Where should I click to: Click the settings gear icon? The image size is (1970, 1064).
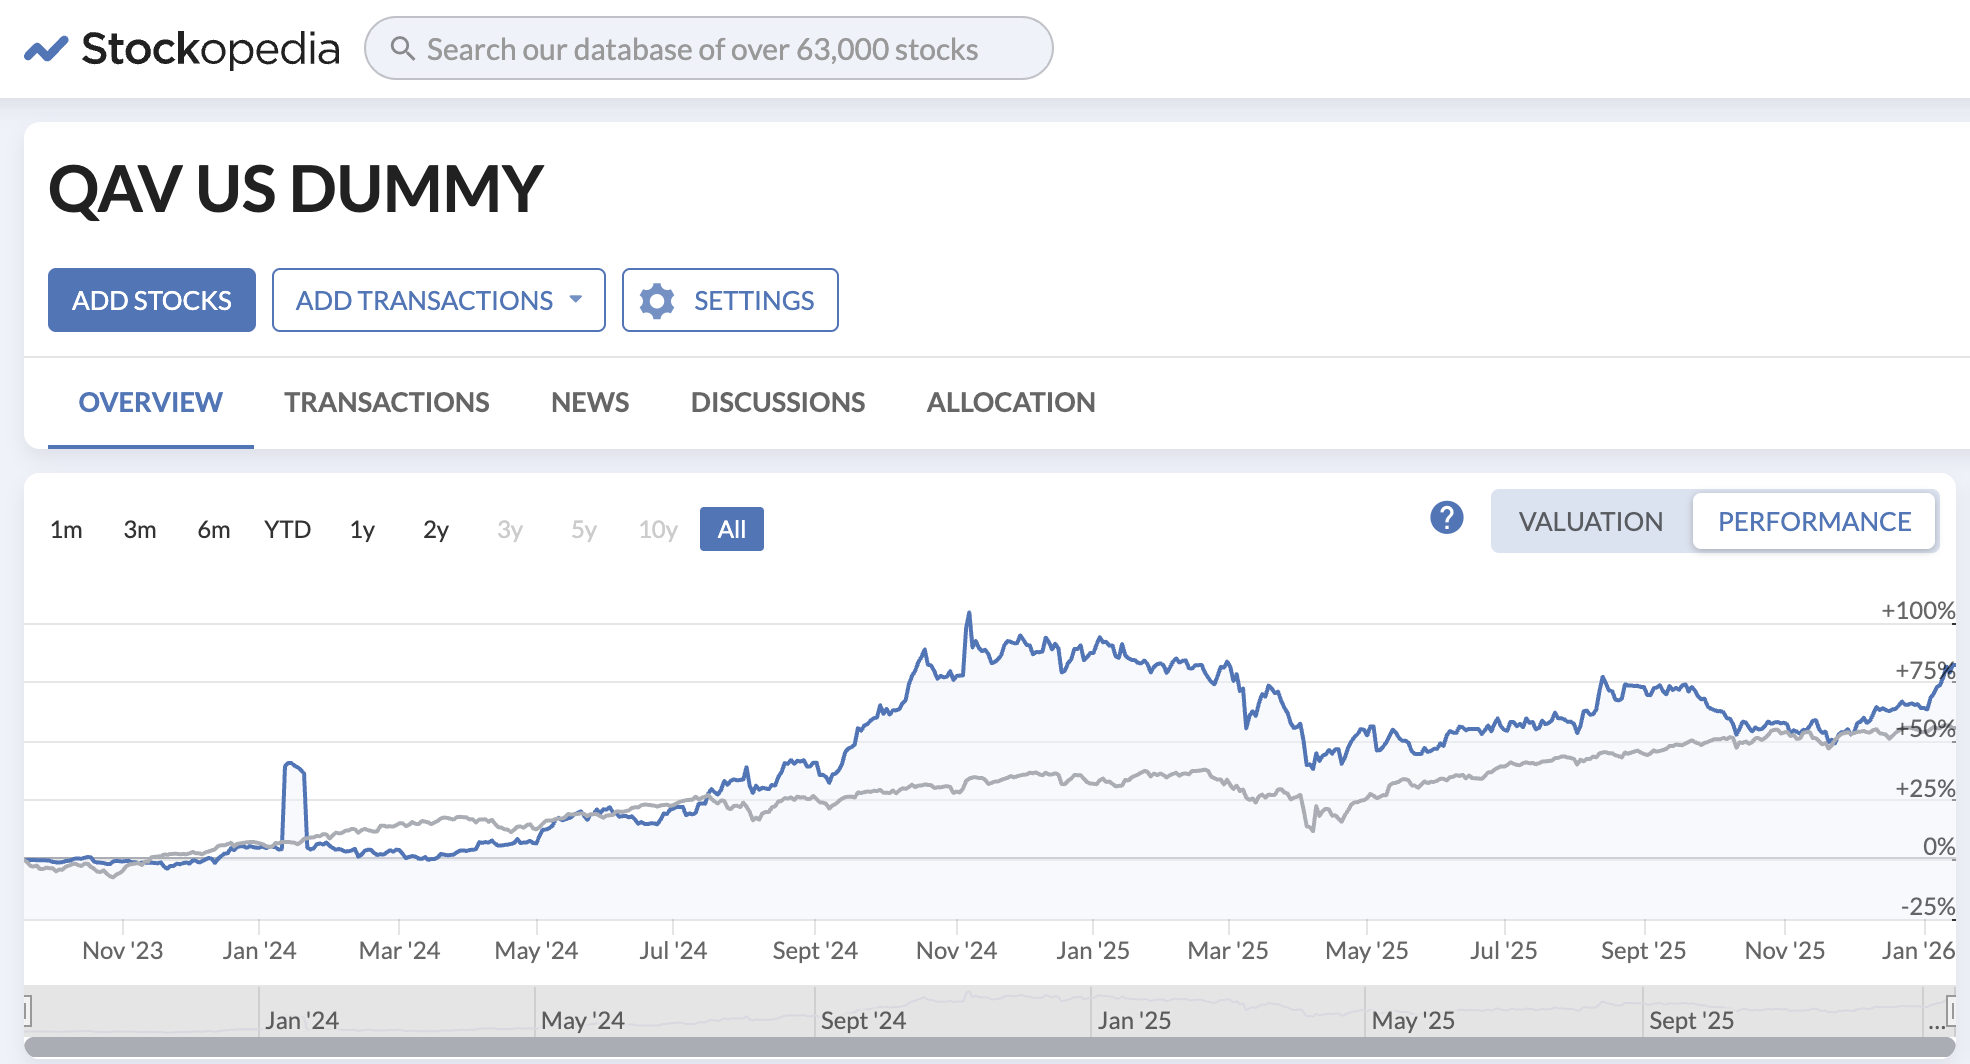click(x=657, y=300)
